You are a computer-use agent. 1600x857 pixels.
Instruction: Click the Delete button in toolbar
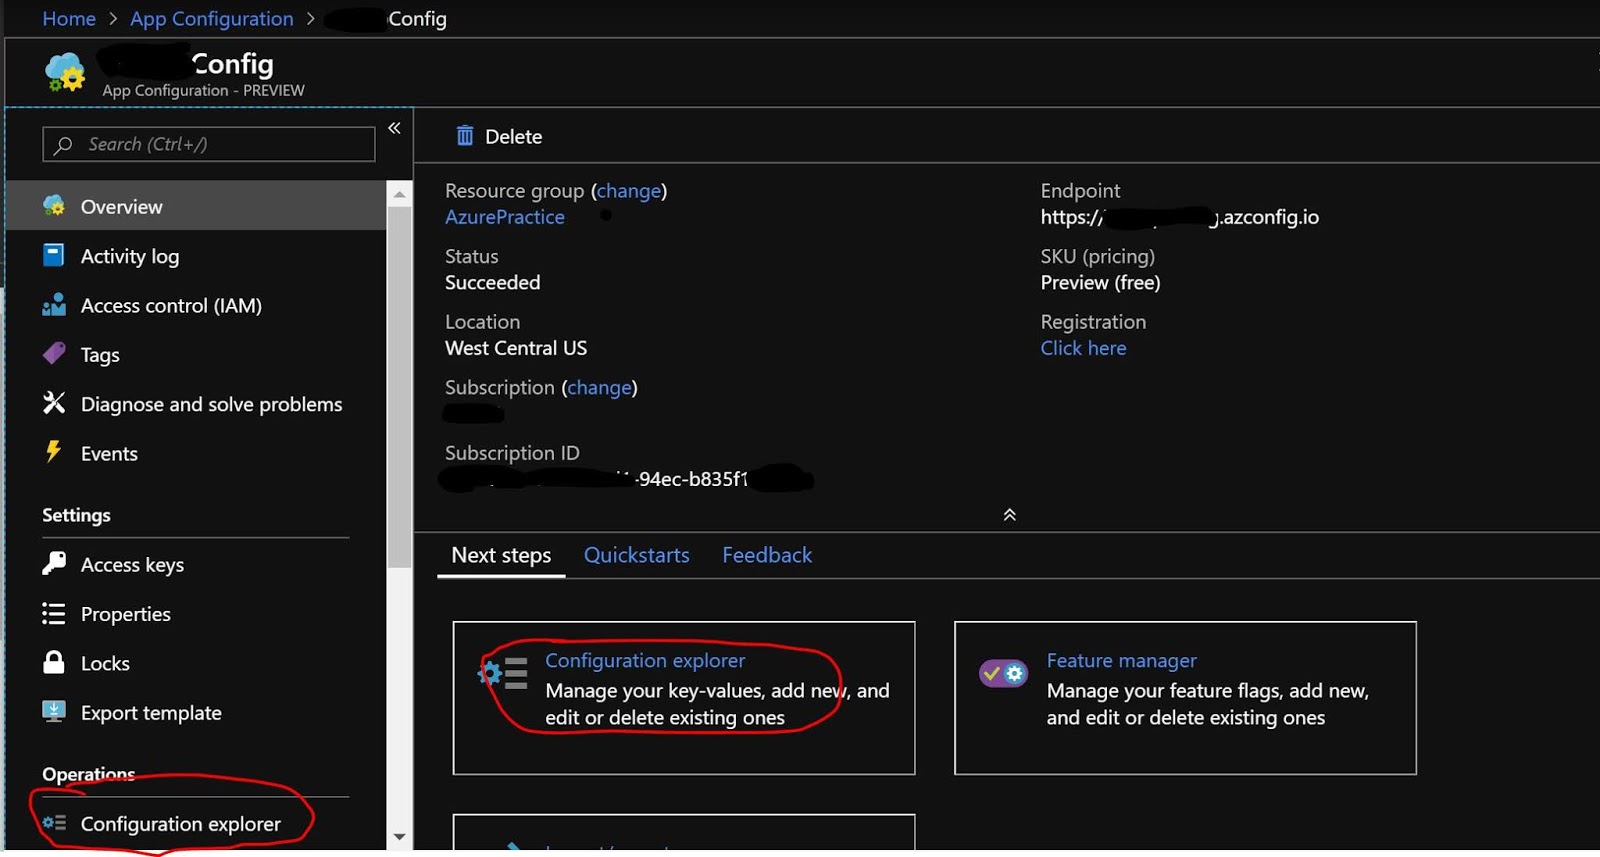tap(499, 136)
